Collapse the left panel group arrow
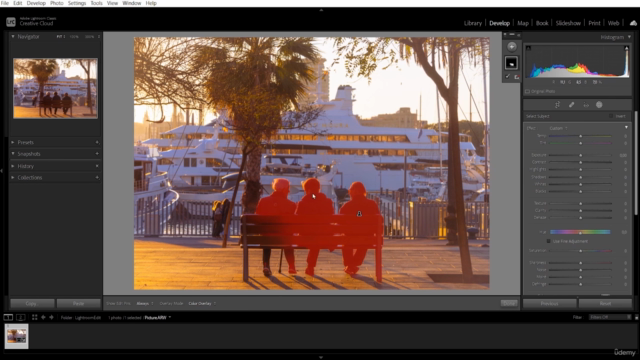640x360 pixels. [2, 171]
